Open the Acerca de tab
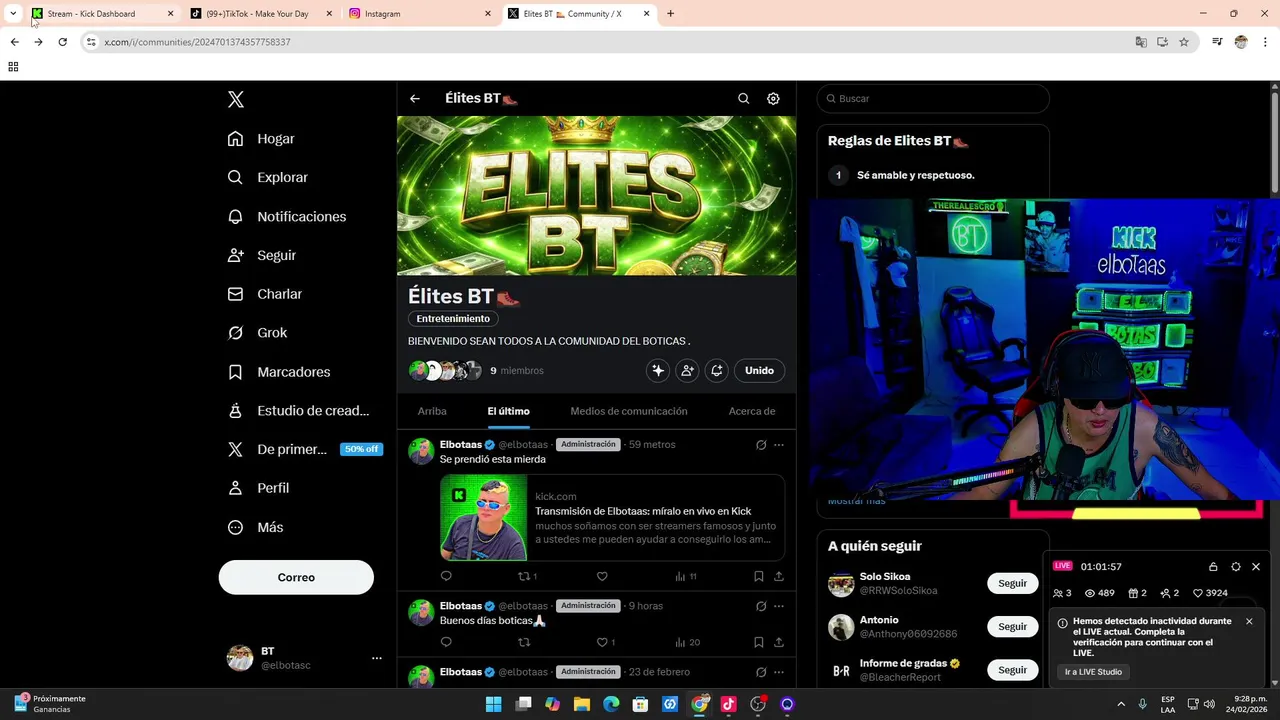The height and width of the screenshot is (720, 1280). 752,411
